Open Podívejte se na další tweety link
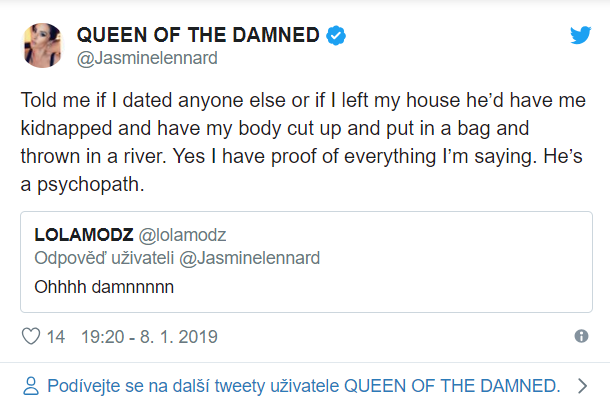The width and height of the screenshot is (610, 406). 304,386
